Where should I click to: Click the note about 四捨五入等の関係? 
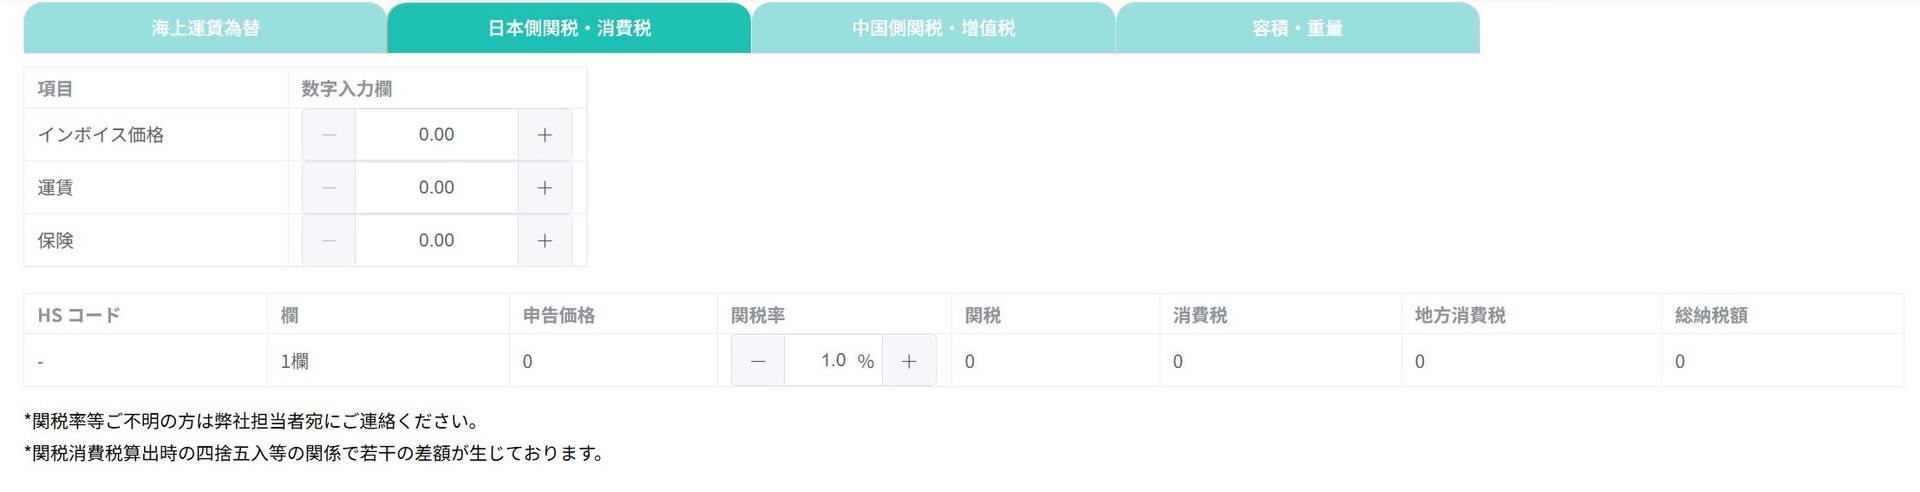pos(317,453)
